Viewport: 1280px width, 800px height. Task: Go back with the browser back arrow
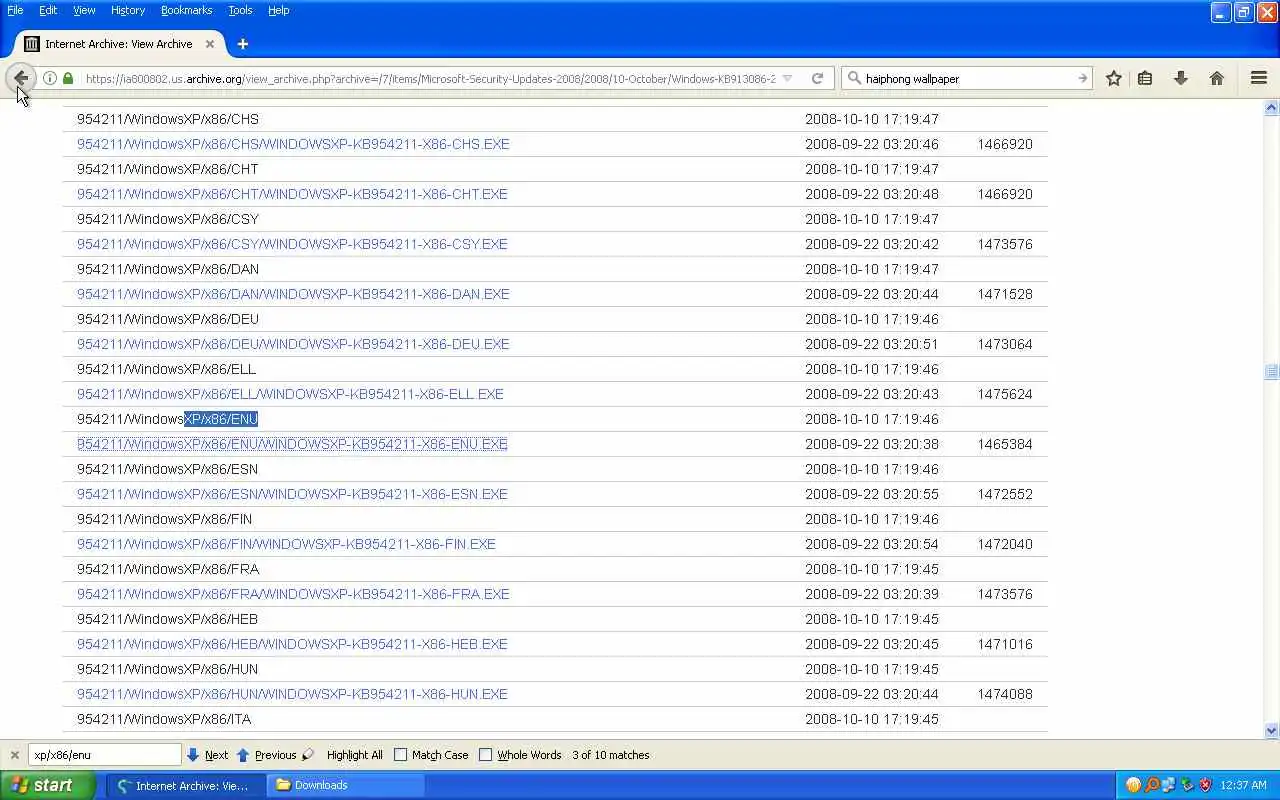(21, 78)
